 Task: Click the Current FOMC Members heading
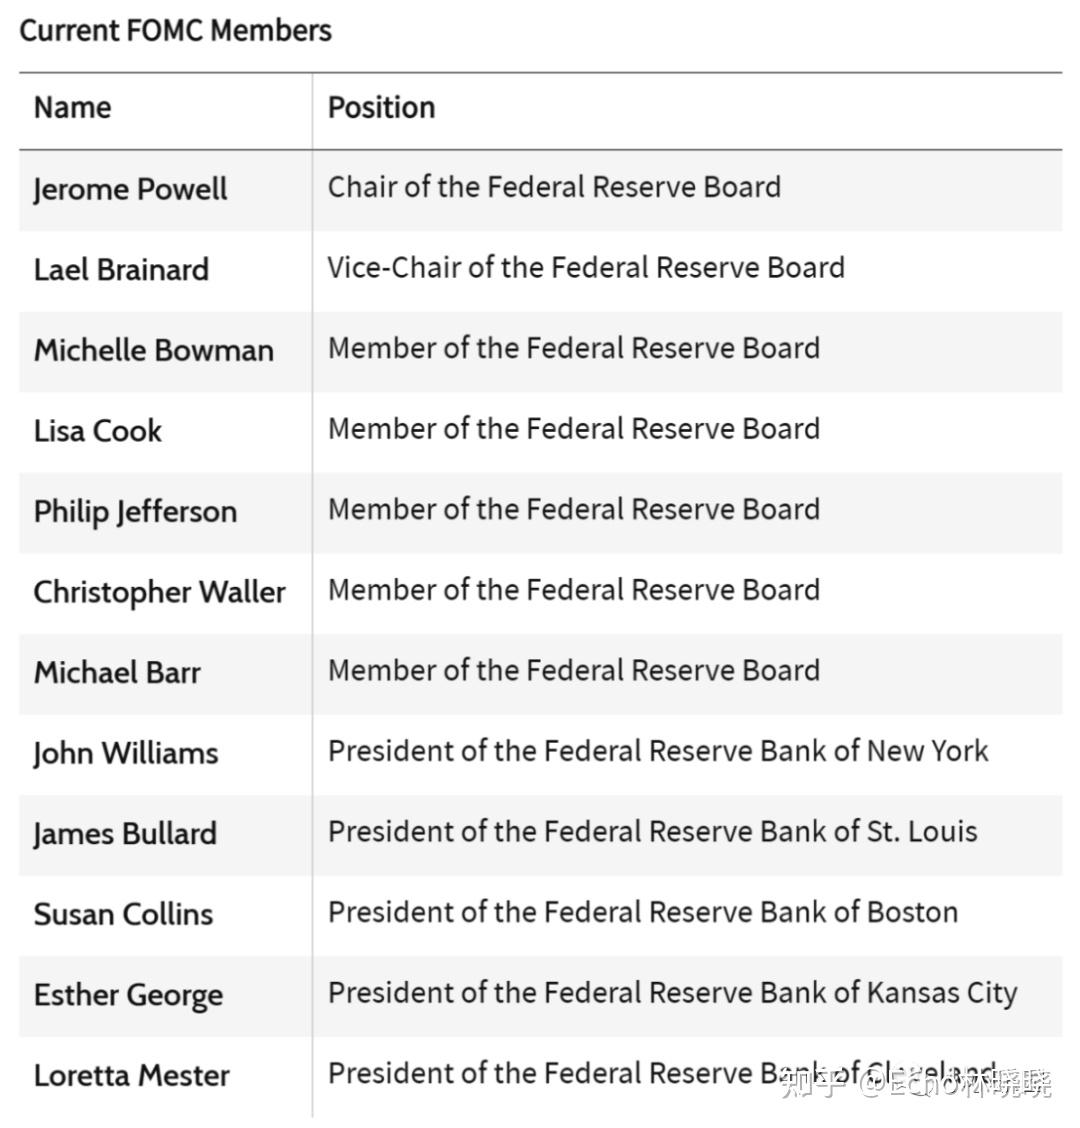click(x=175, y=30)
